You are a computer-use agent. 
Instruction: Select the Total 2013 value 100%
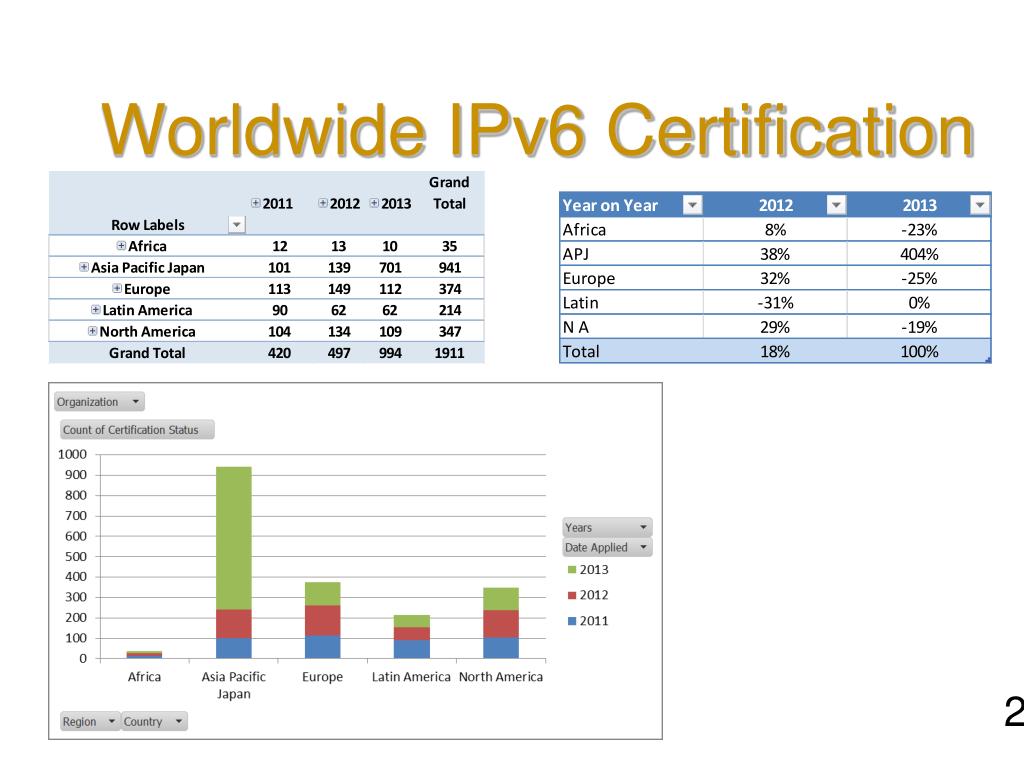tap(919, 351)
